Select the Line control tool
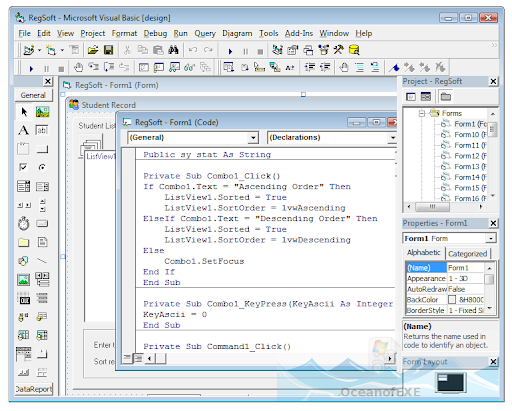512x411 pixels. pos(42,261)
